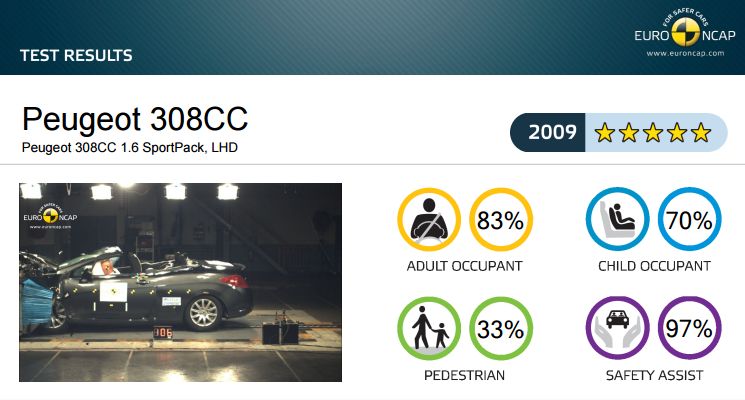
Task: Click the pedestrian adult and child icon
Action: pos(429,328)
